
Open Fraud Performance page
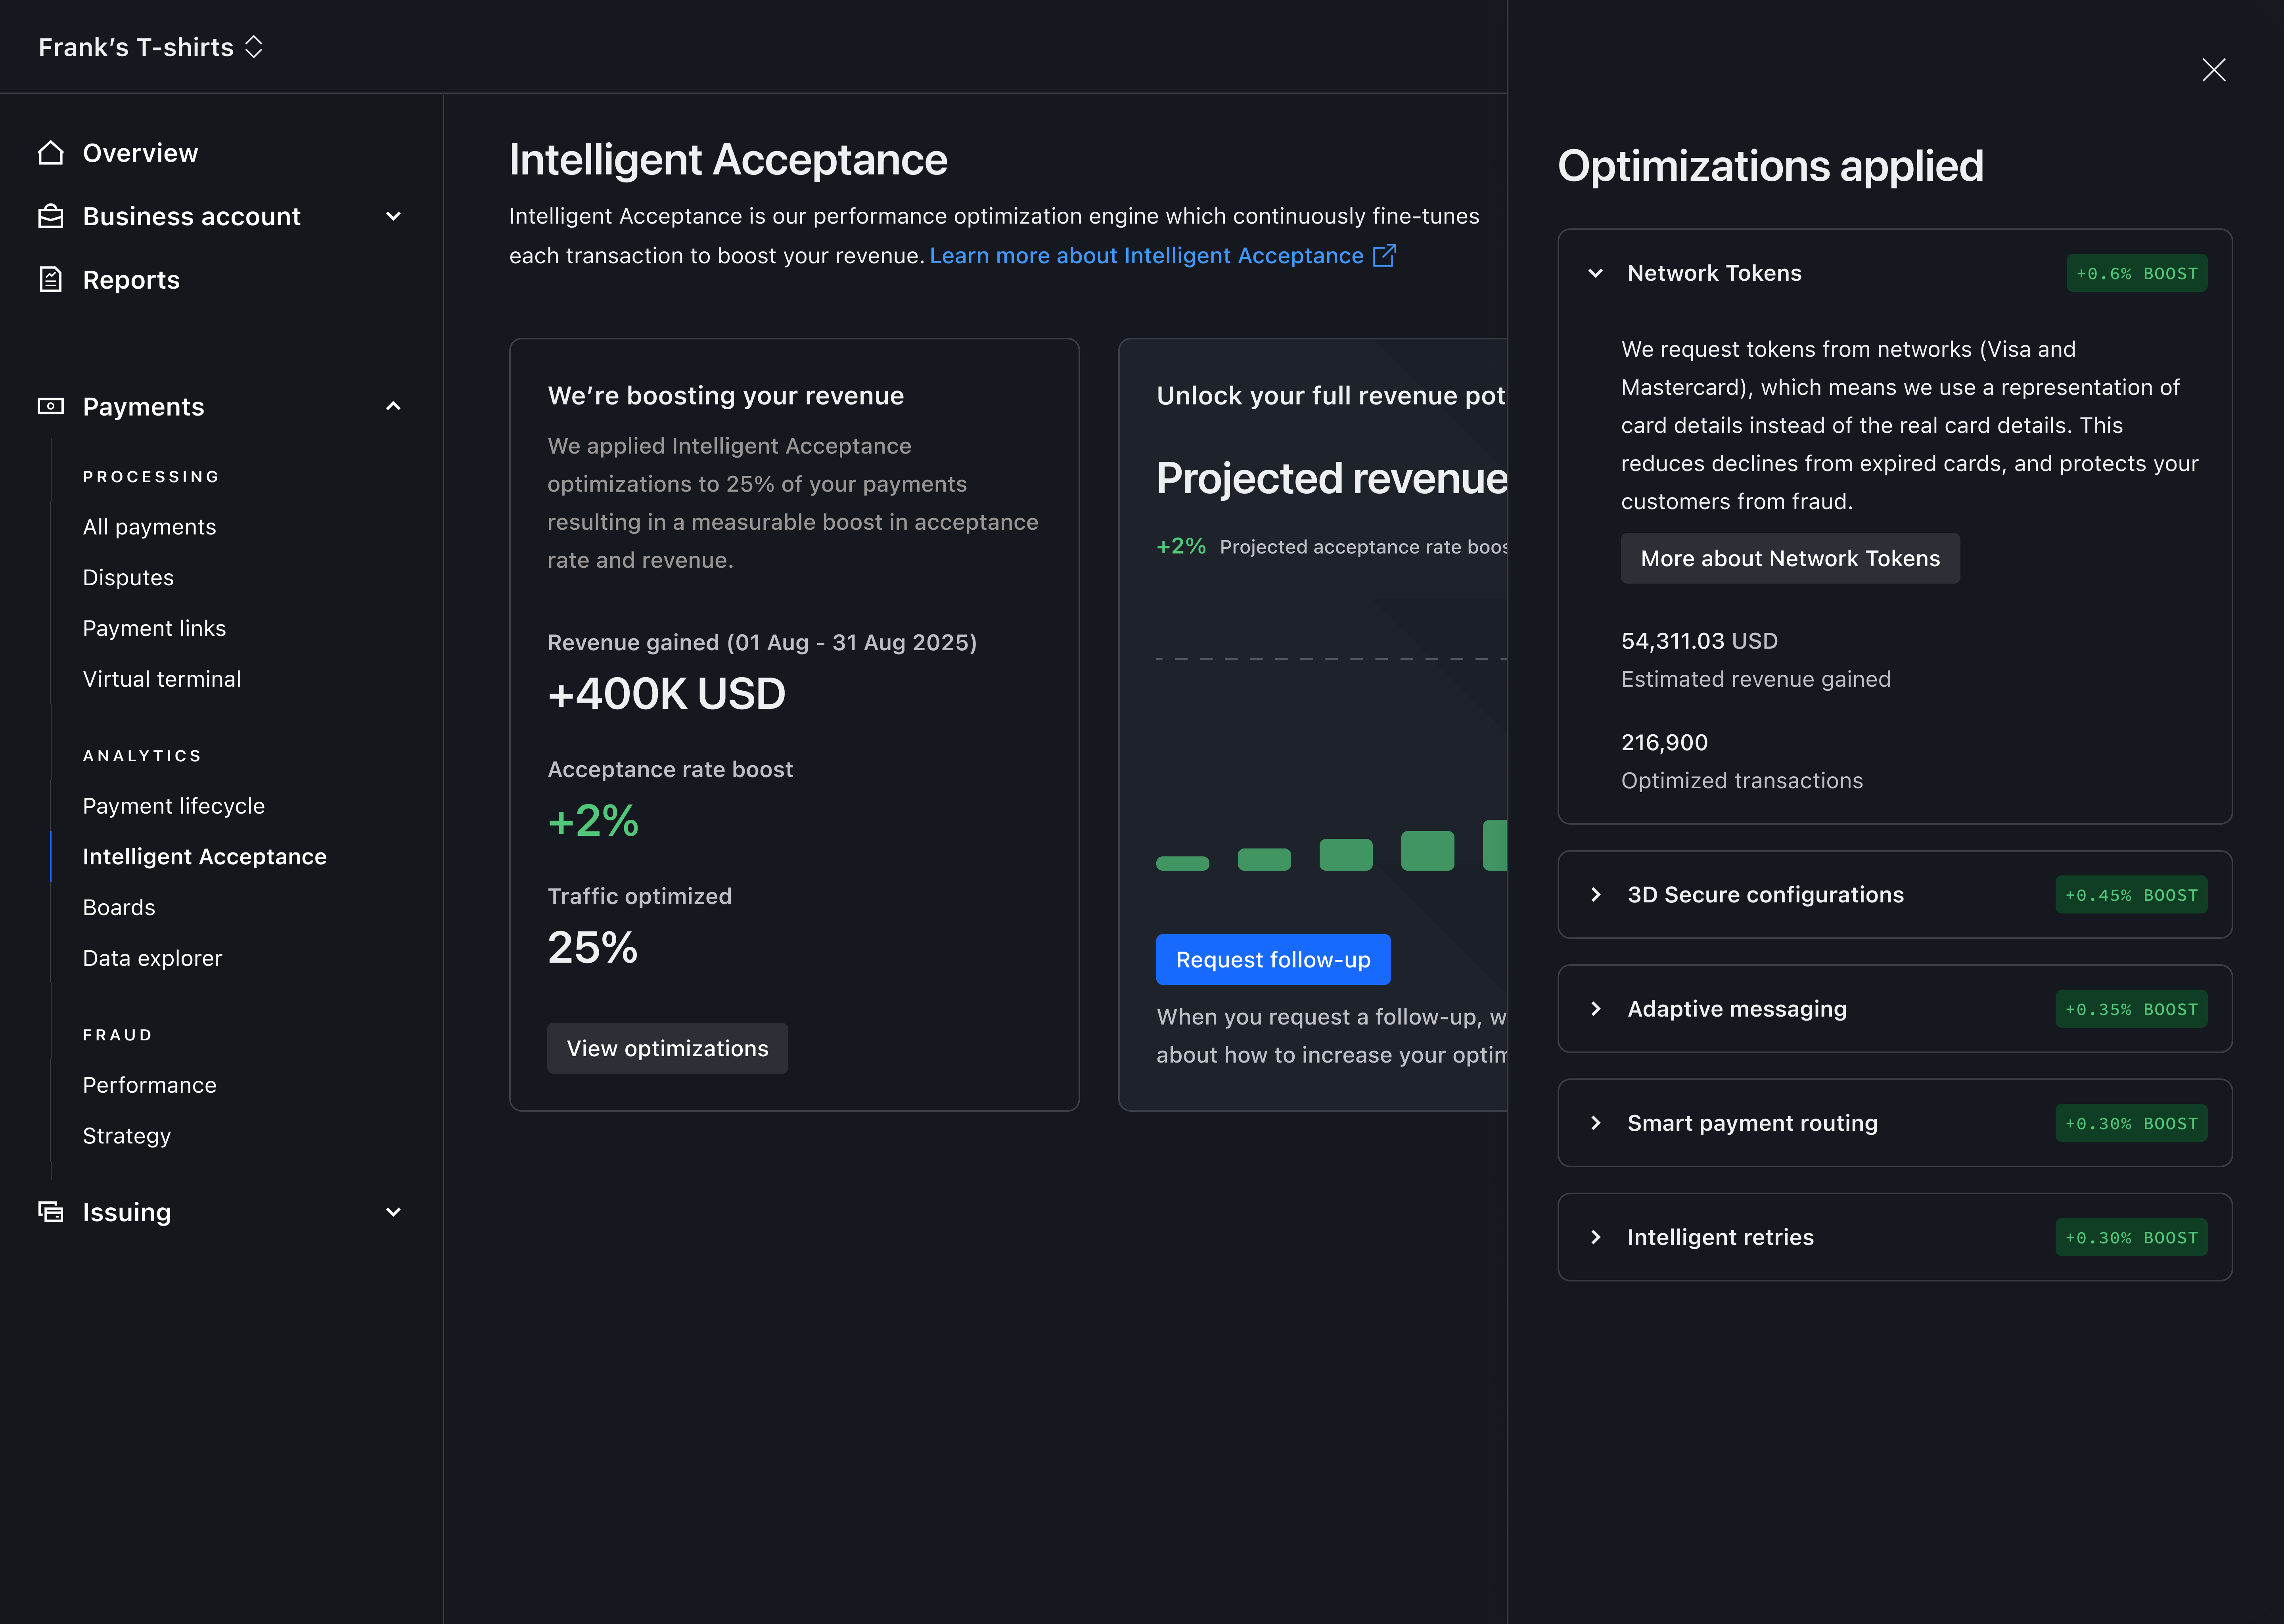[x=150, y=1085]
